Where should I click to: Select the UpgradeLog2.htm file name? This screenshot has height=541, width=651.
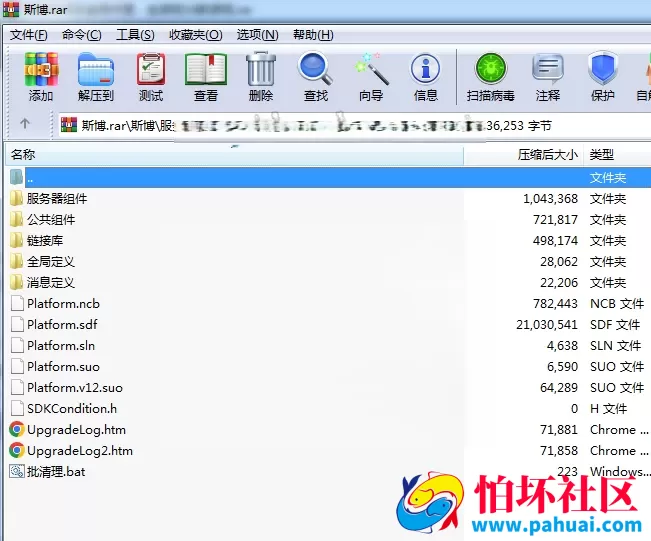click(80, 451)
